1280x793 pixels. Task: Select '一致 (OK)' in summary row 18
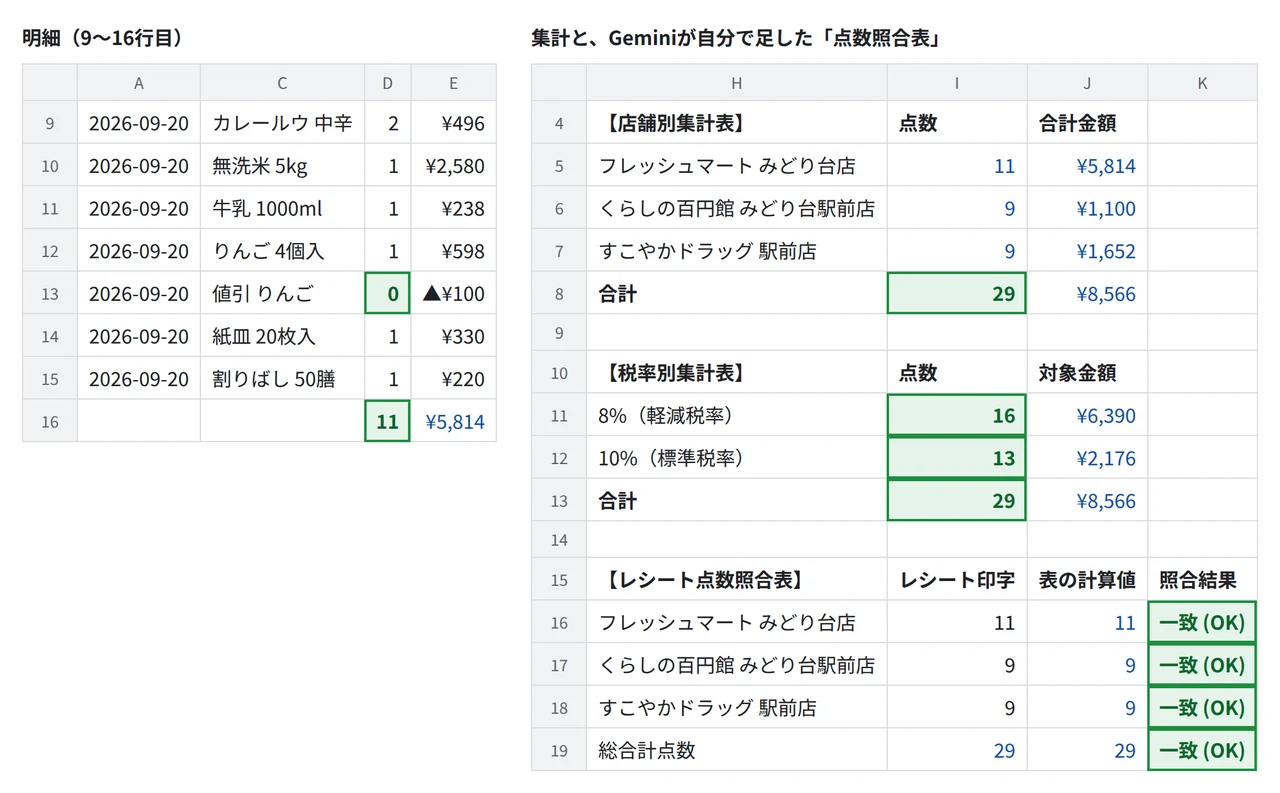coord(1202,707)
